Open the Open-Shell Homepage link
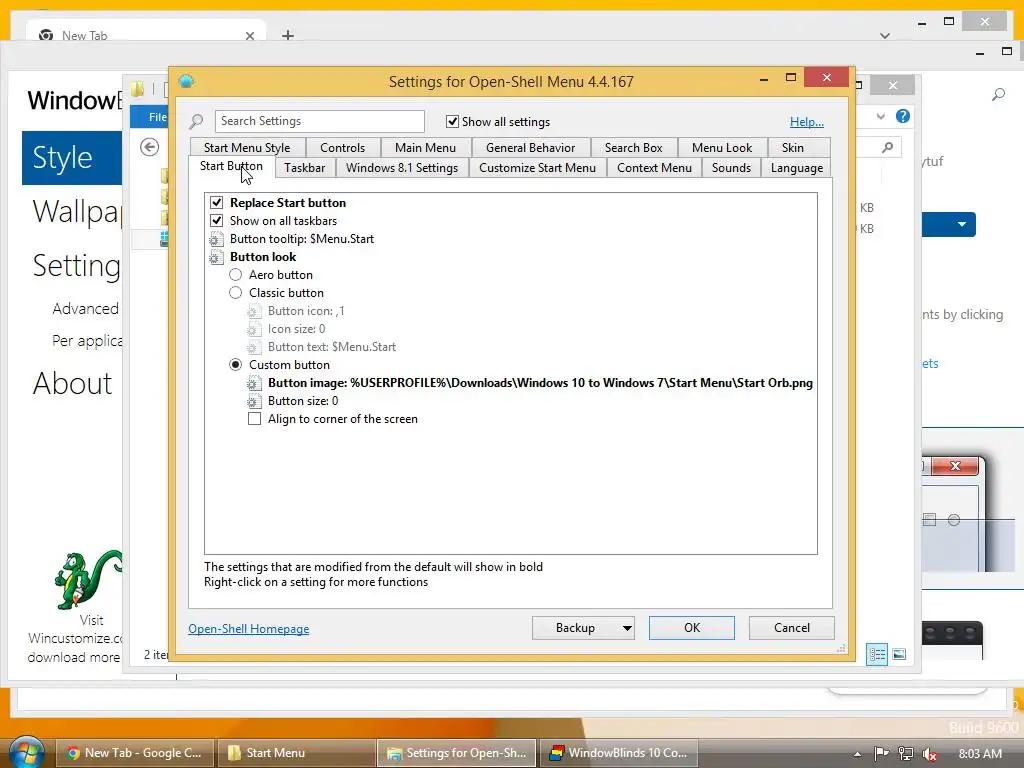The height and width of the screenshot is (768, 1024). [x=249, y=629]
